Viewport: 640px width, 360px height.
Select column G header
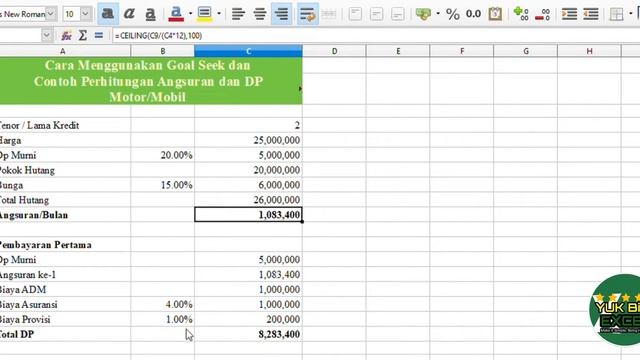point(526,51)
